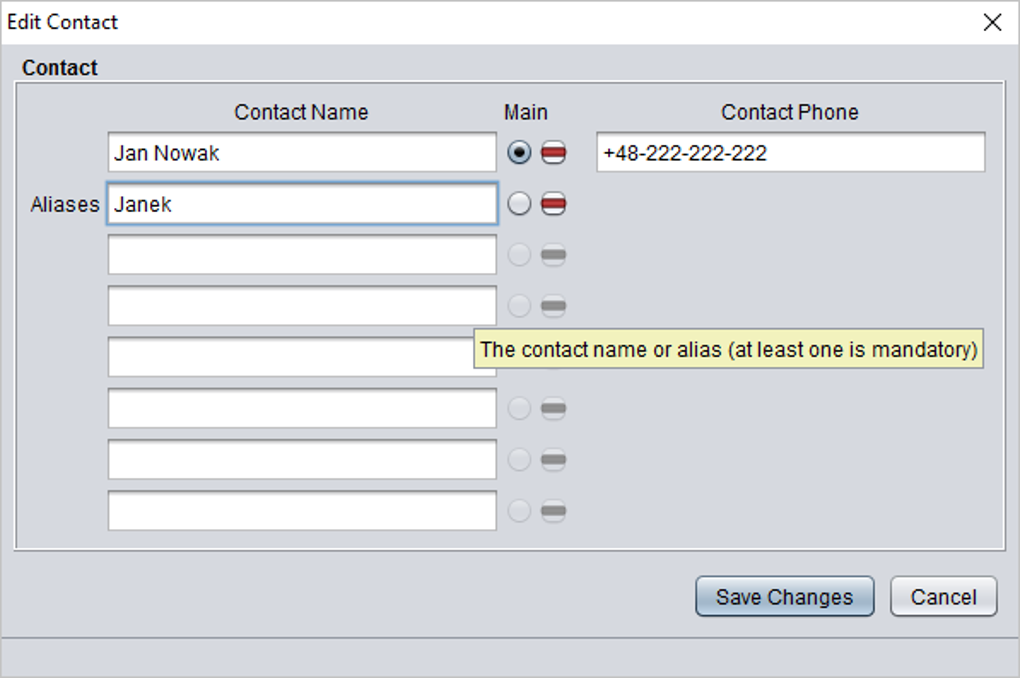Click the red remove icon beside Janek
1020x678 pixels.
[x=553, y=204]
